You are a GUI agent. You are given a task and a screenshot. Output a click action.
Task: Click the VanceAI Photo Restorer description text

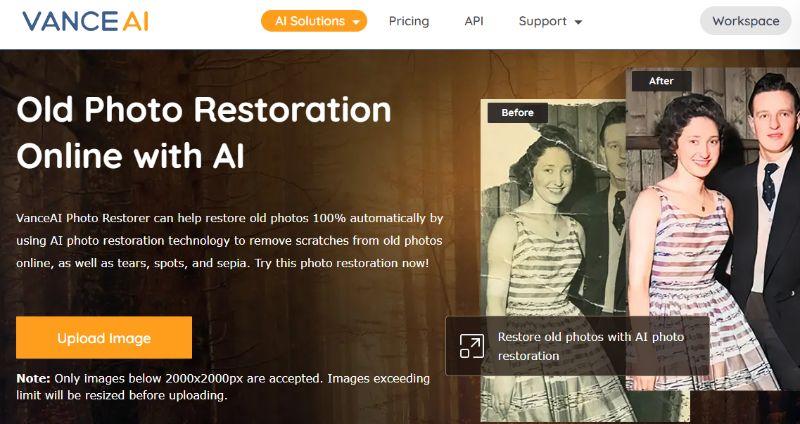point(230,241)
